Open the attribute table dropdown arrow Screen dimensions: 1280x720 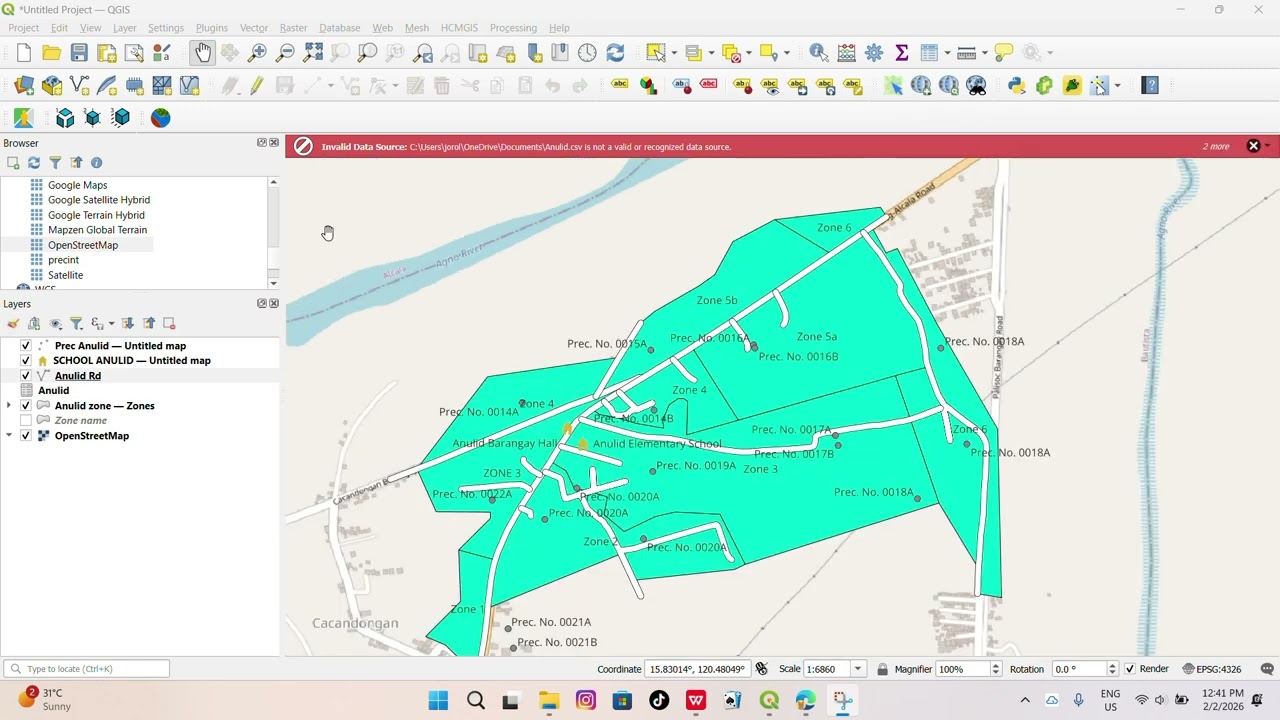coord(948,53)
